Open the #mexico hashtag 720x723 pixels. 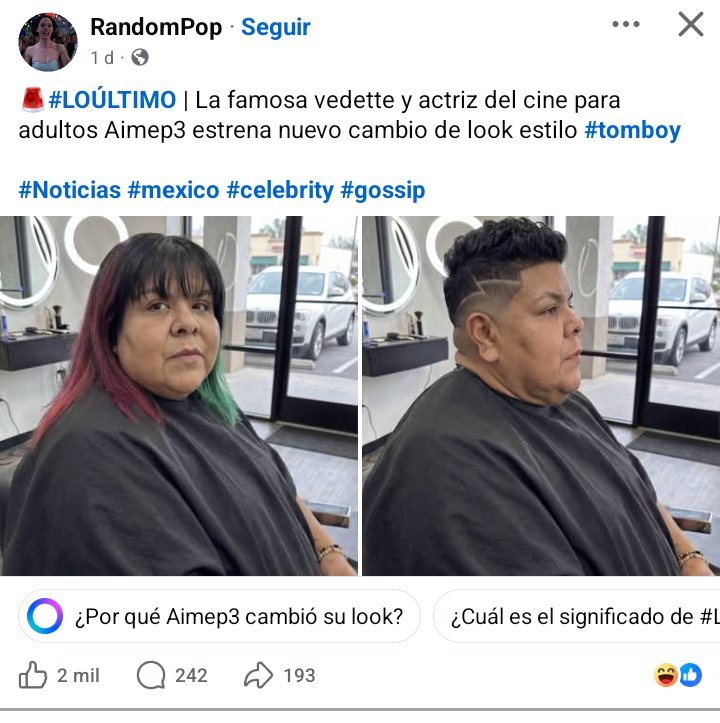click(x=173, y=190)
